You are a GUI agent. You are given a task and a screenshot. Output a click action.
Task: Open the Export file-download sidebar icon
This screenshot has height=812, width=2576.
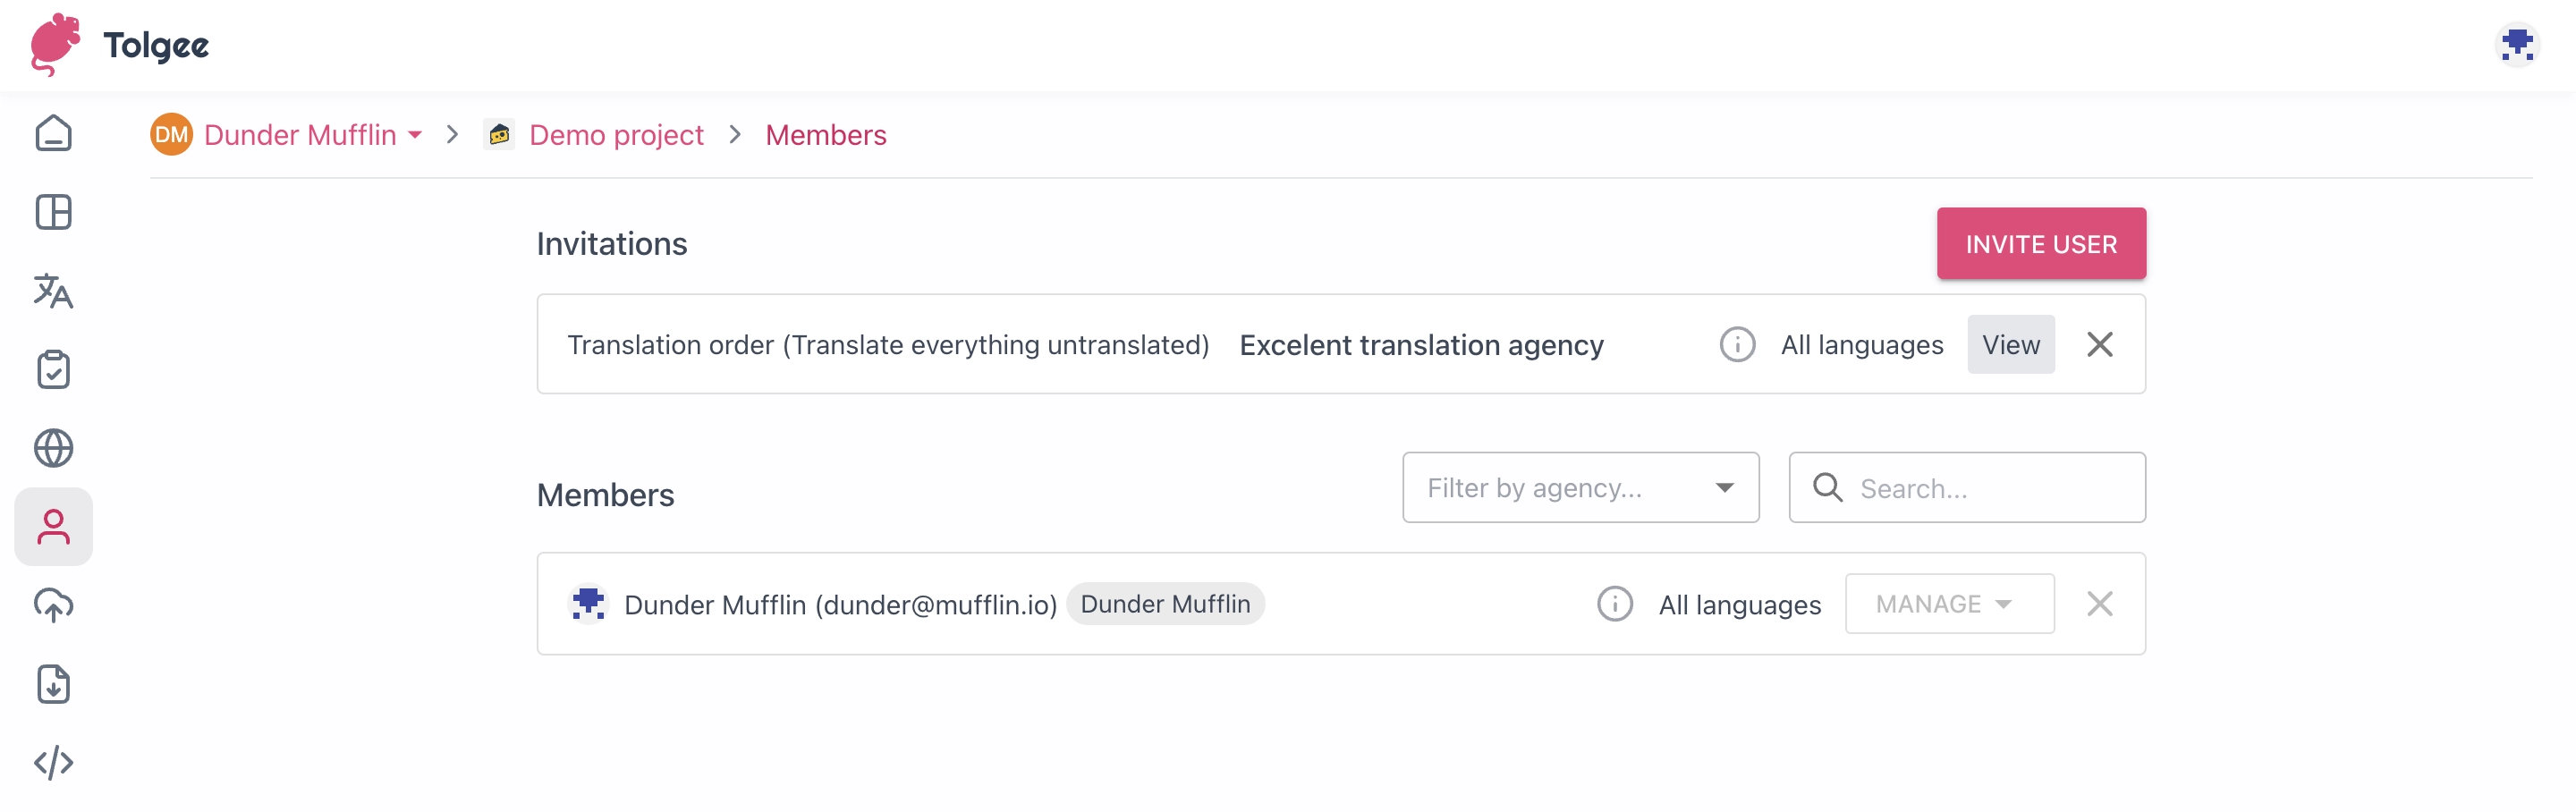click(53, 685)
